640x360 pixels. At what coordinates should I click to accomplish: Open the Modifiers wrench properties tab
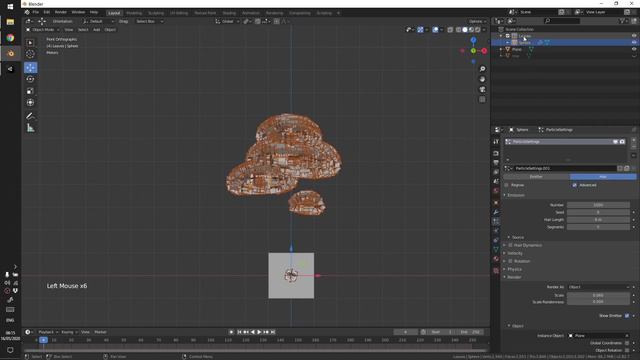496,212
